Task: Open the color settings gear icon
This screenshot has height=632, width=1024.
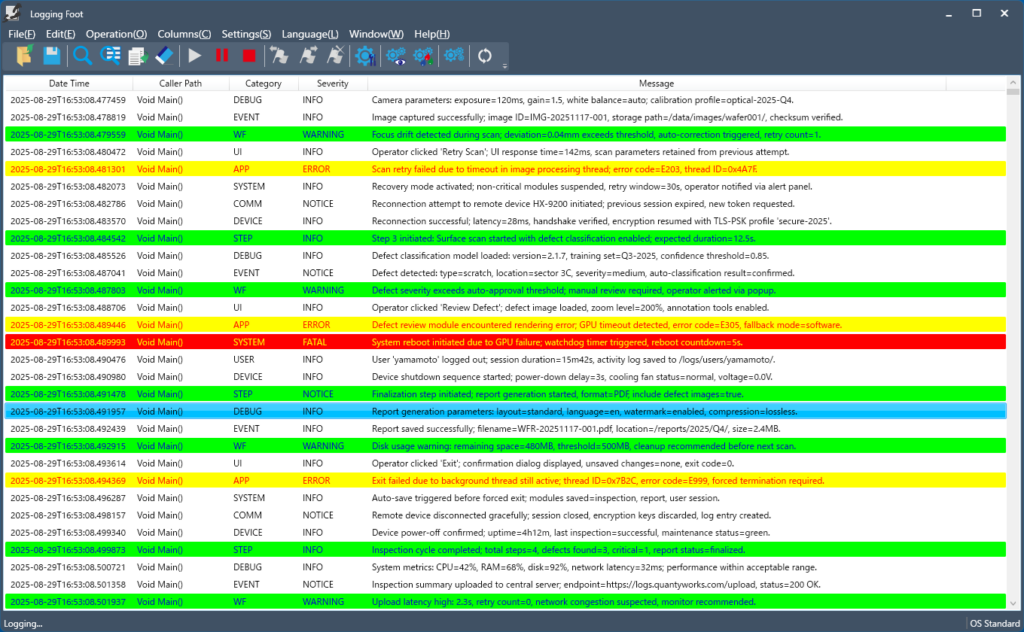Action: 422,56
